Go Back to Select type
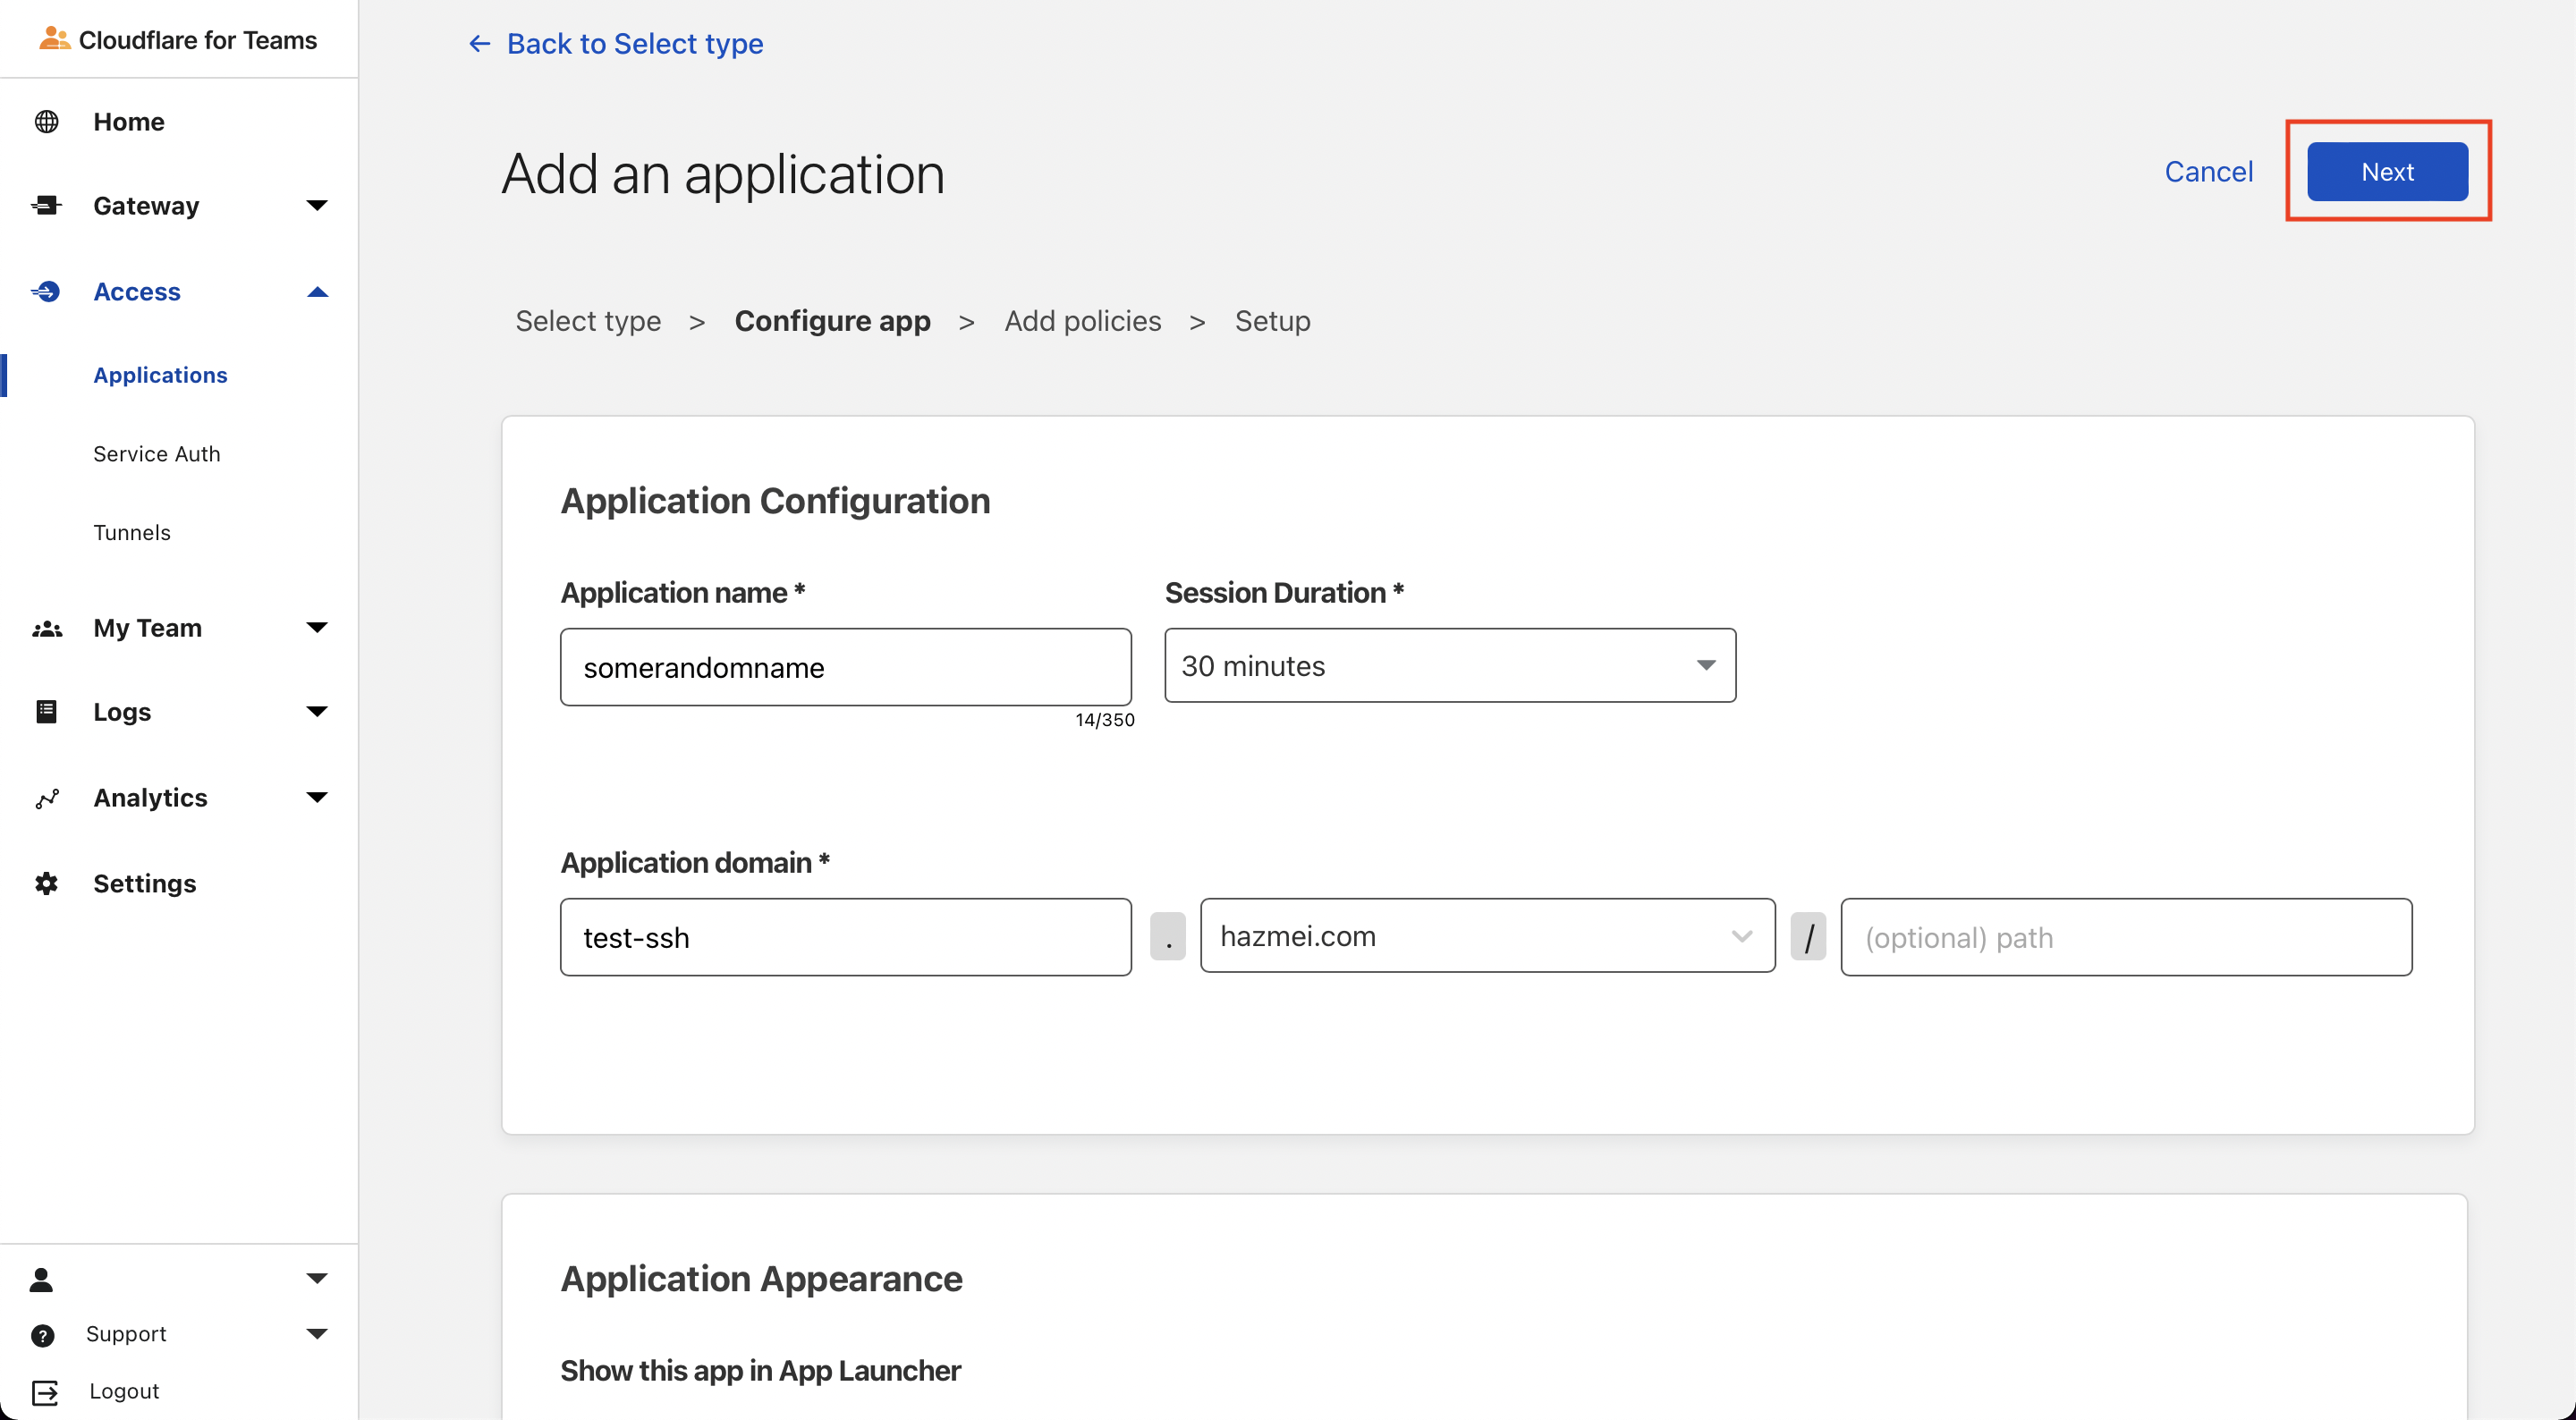Screen dimensions: 2576x1420 pos(615,43)
